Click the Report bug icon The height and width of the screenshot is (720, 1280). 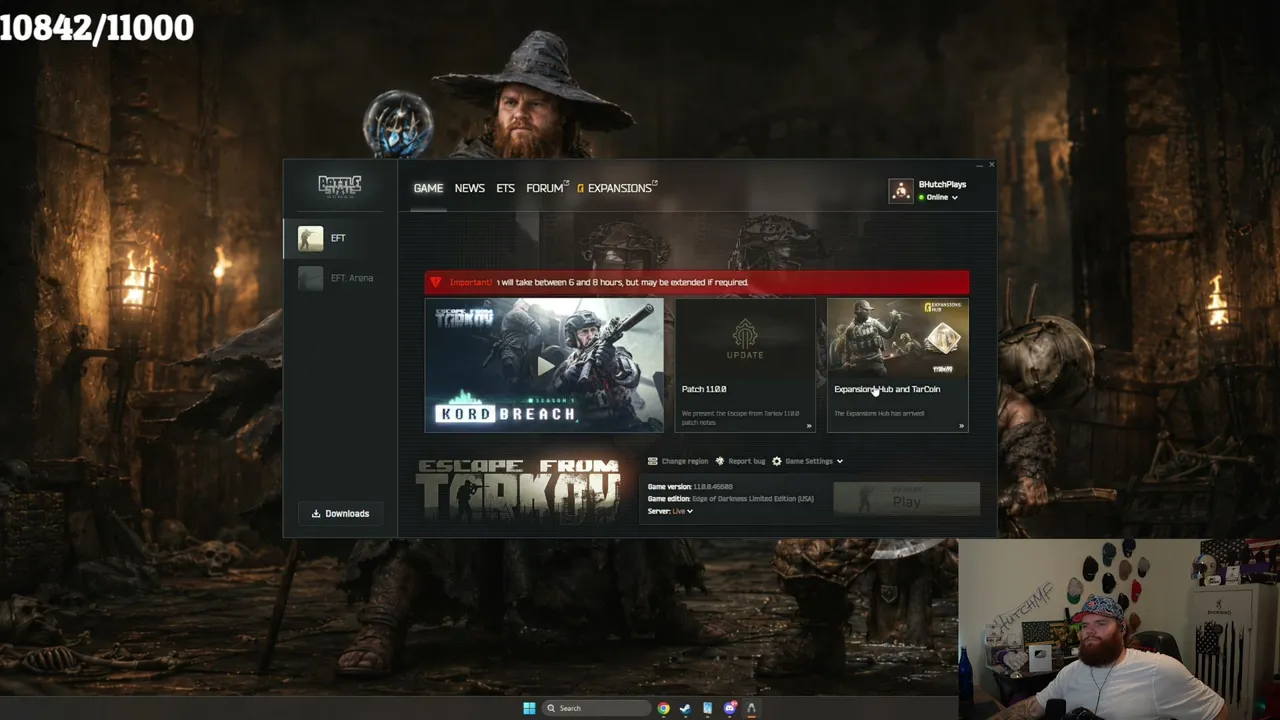(719, 461)
